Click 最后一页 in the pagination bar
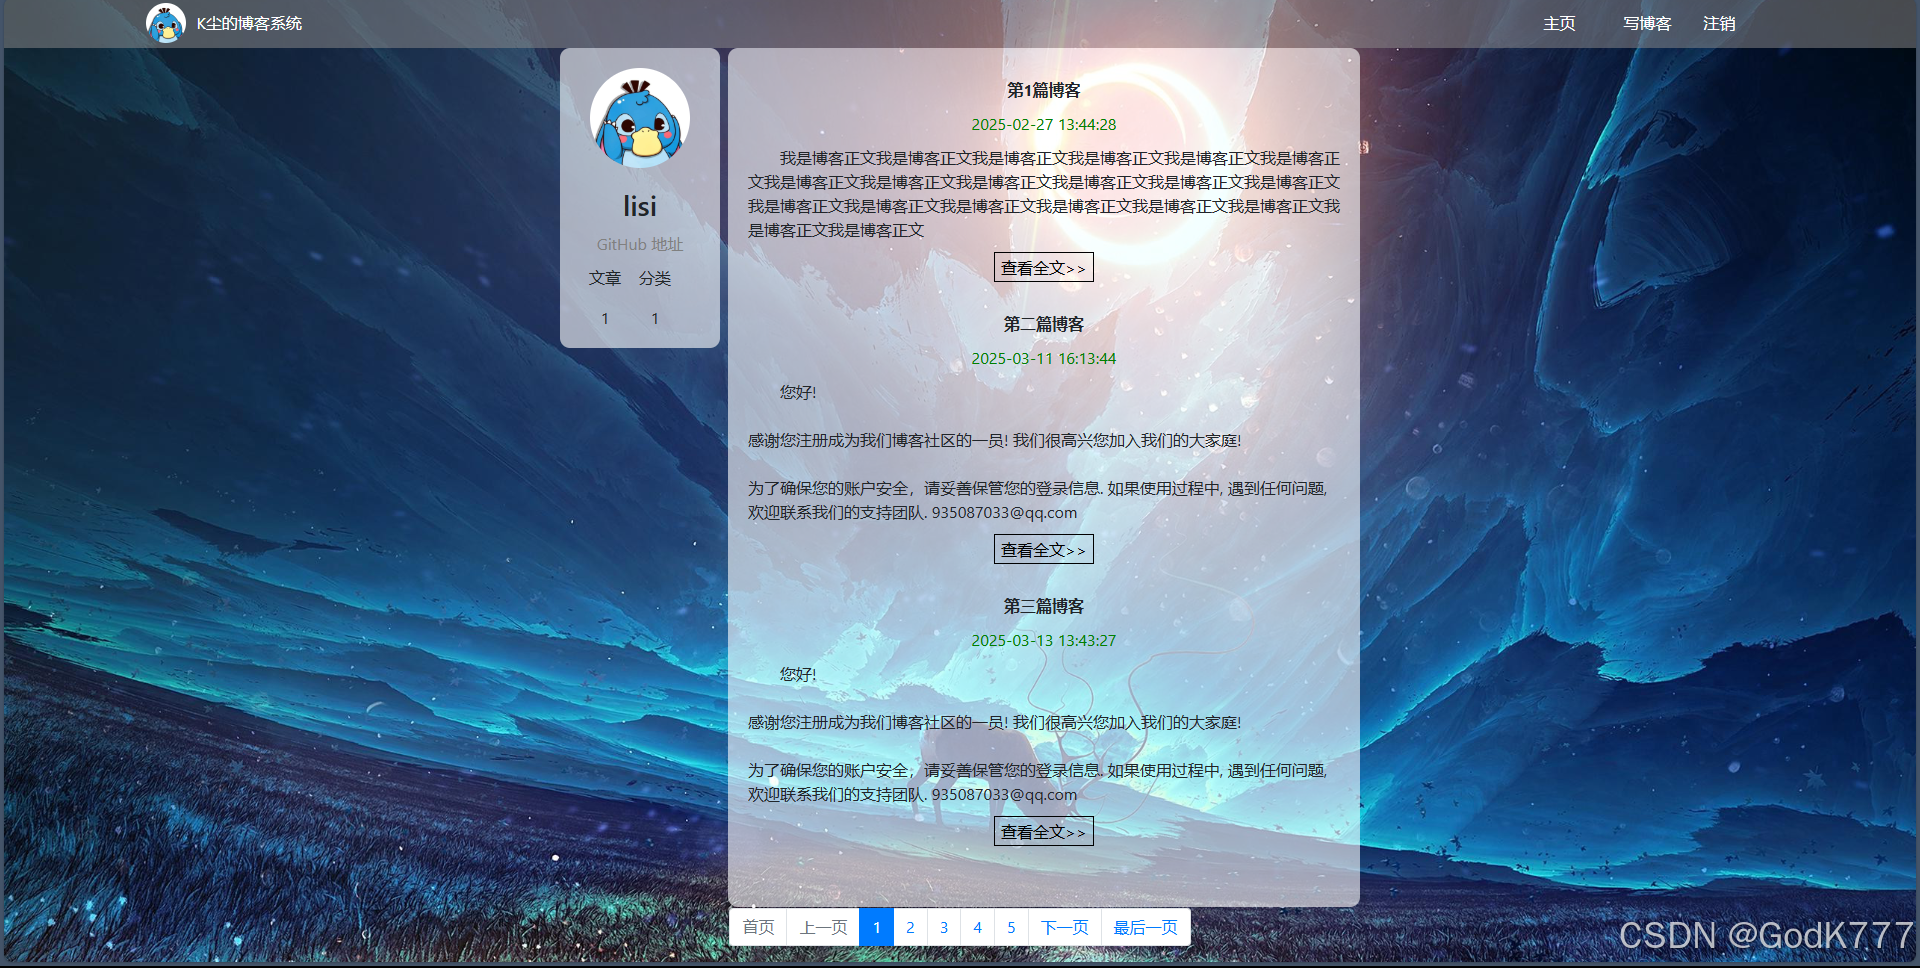The image size is (1920, 968). click(1144, 927)
